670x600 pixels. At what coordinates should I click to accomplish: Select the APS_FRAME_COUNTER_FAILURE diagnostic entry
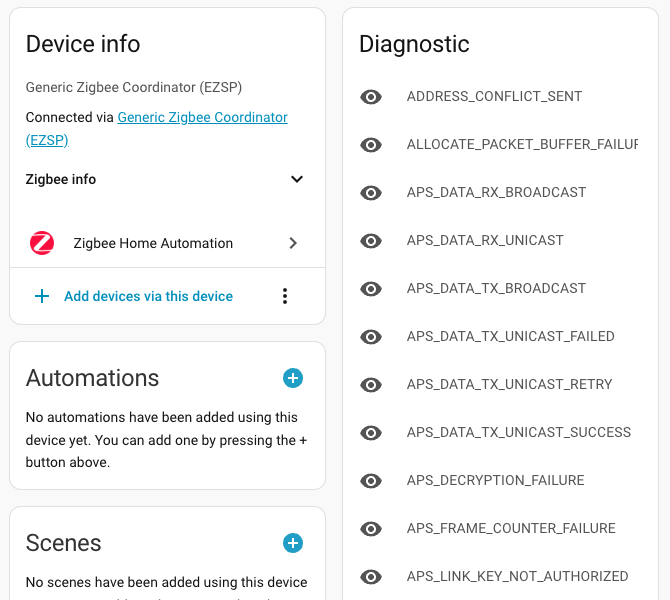(511, 528)
